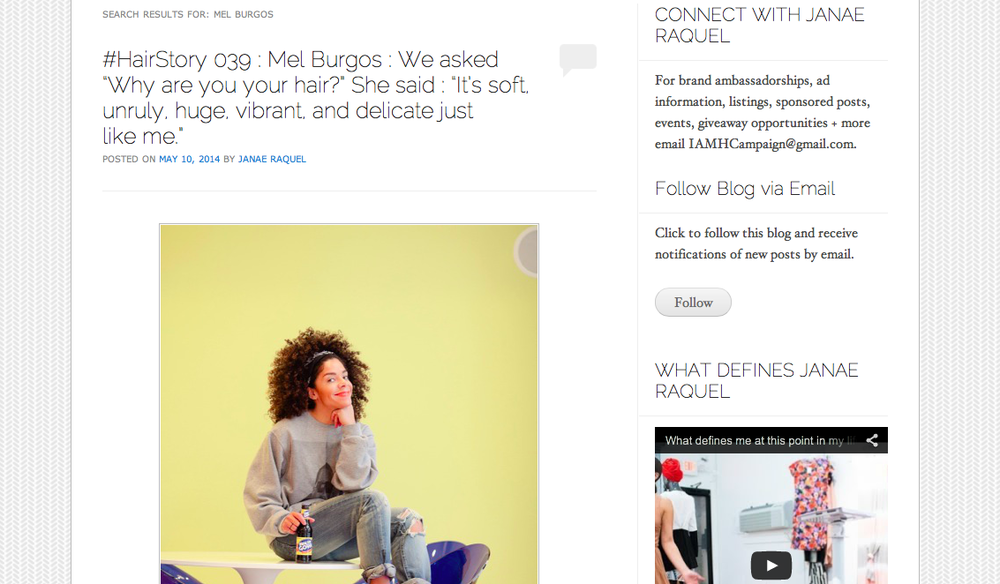Click the Follow button
Image resolution: width=1000 pixels, height=584 pixels.
tap(693, 302)
